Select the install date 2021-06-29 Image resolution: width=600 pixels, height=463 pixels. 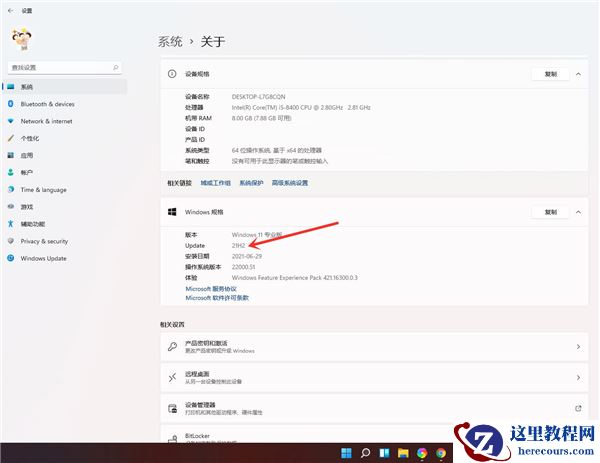coord(247,256)
